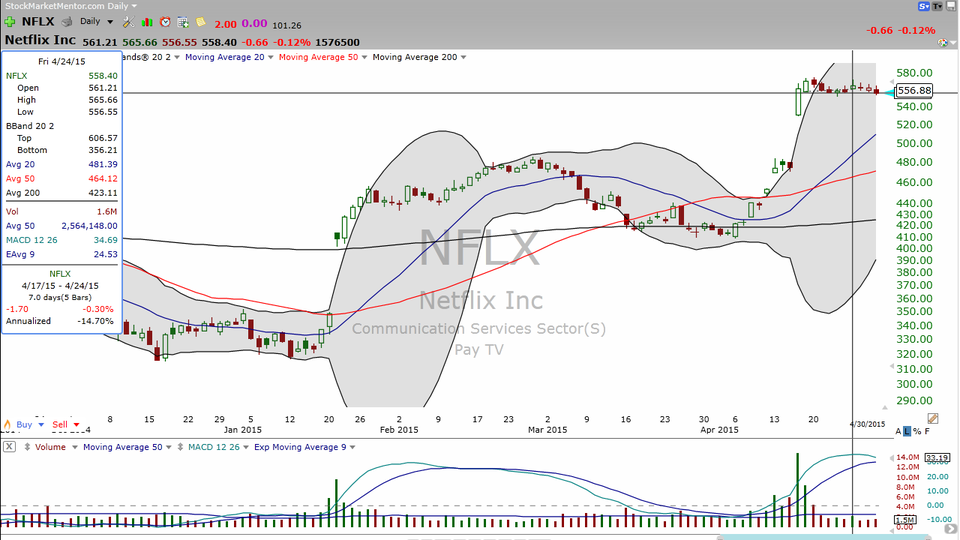Click the left arrow beside the 580.00 price label
This screenshot has width=960, height=540.
891,81
